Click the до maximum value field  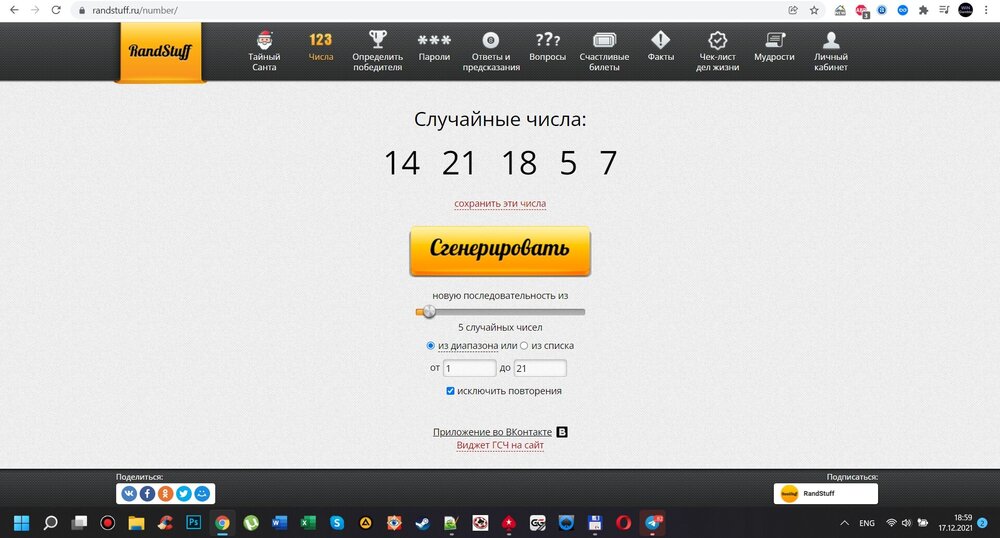click(x=540, y=368)
